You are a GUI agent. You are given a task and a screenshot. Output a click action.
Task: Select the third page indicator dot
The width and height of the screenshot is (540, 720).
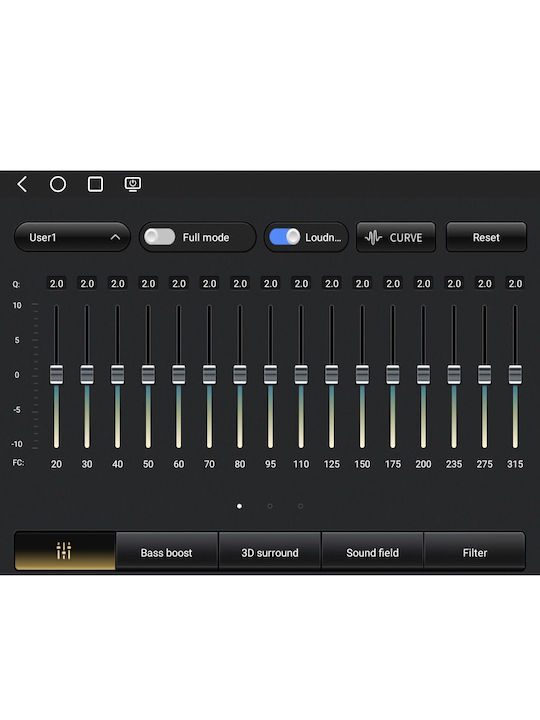(x=300, y=506)
